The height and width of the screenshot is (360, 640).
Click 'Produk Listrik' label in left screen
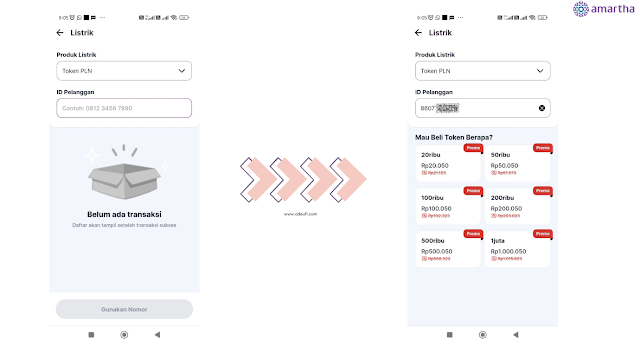(76, 55)
